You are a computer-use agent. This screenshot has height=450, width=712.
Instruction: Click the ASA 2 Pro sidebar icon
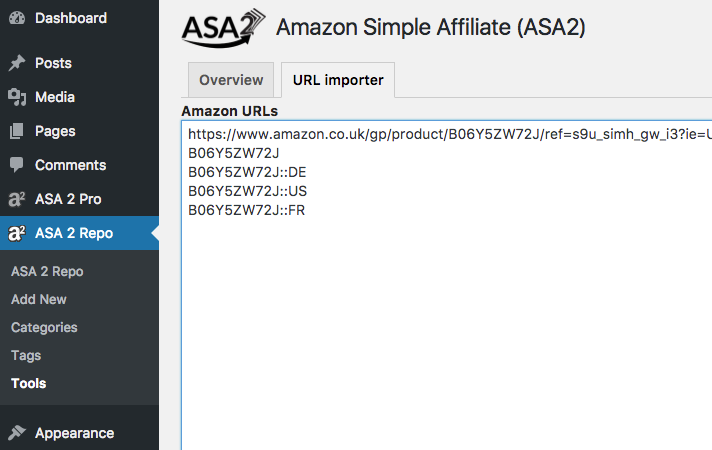[17, 199]
